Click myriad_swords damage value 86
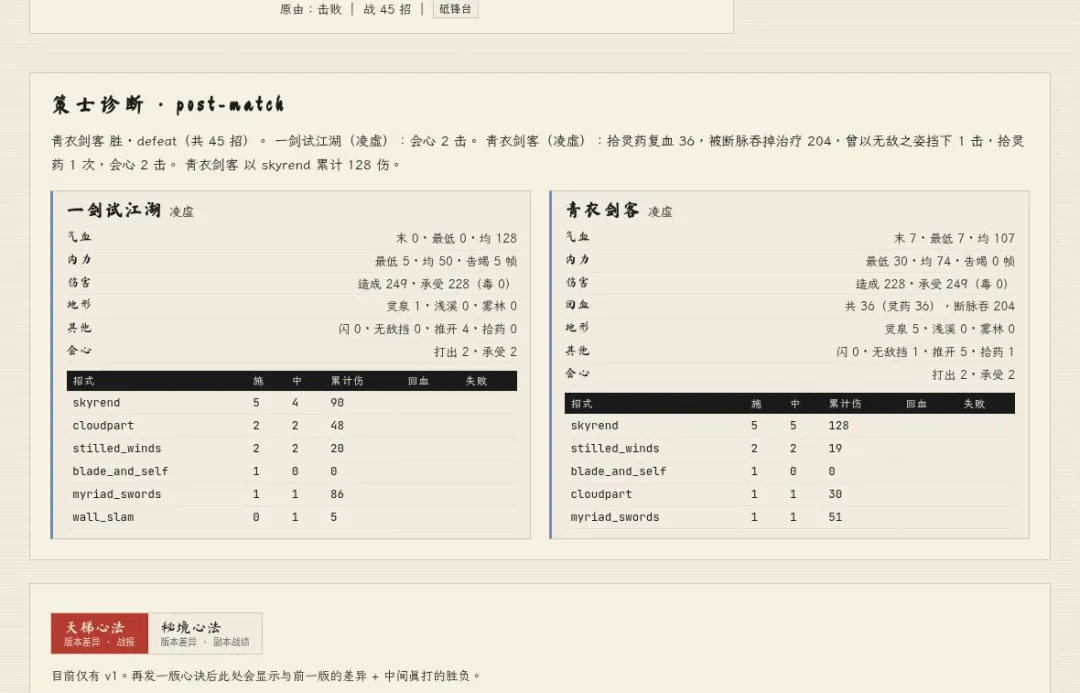Viewport: 1080px width, 693px height. tap(337, 494)
